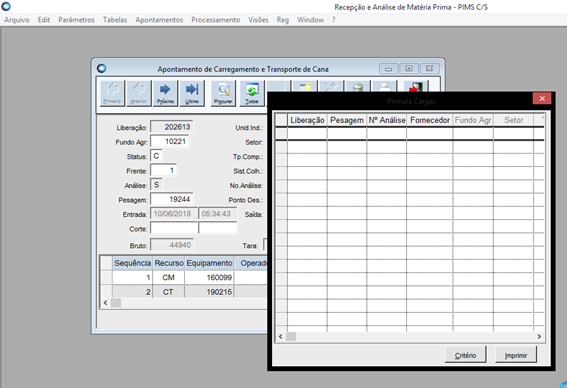Click the Pesagem column header in Procura Cargas
Screen dimensions: 567x388
(x=347, y=120)
